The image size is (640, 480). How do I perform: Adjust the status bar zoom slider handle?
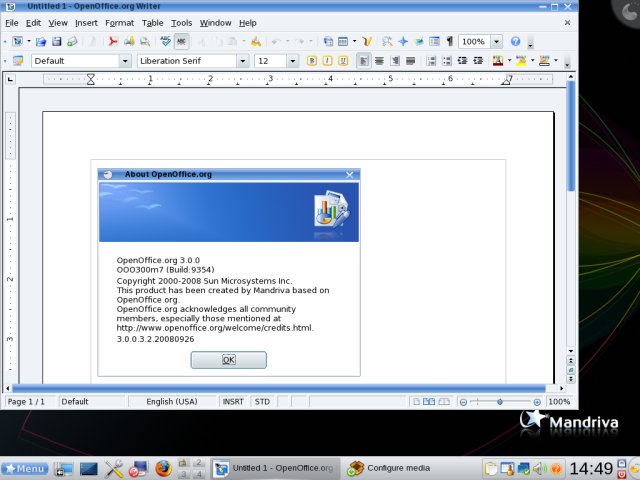click(500, 402)
